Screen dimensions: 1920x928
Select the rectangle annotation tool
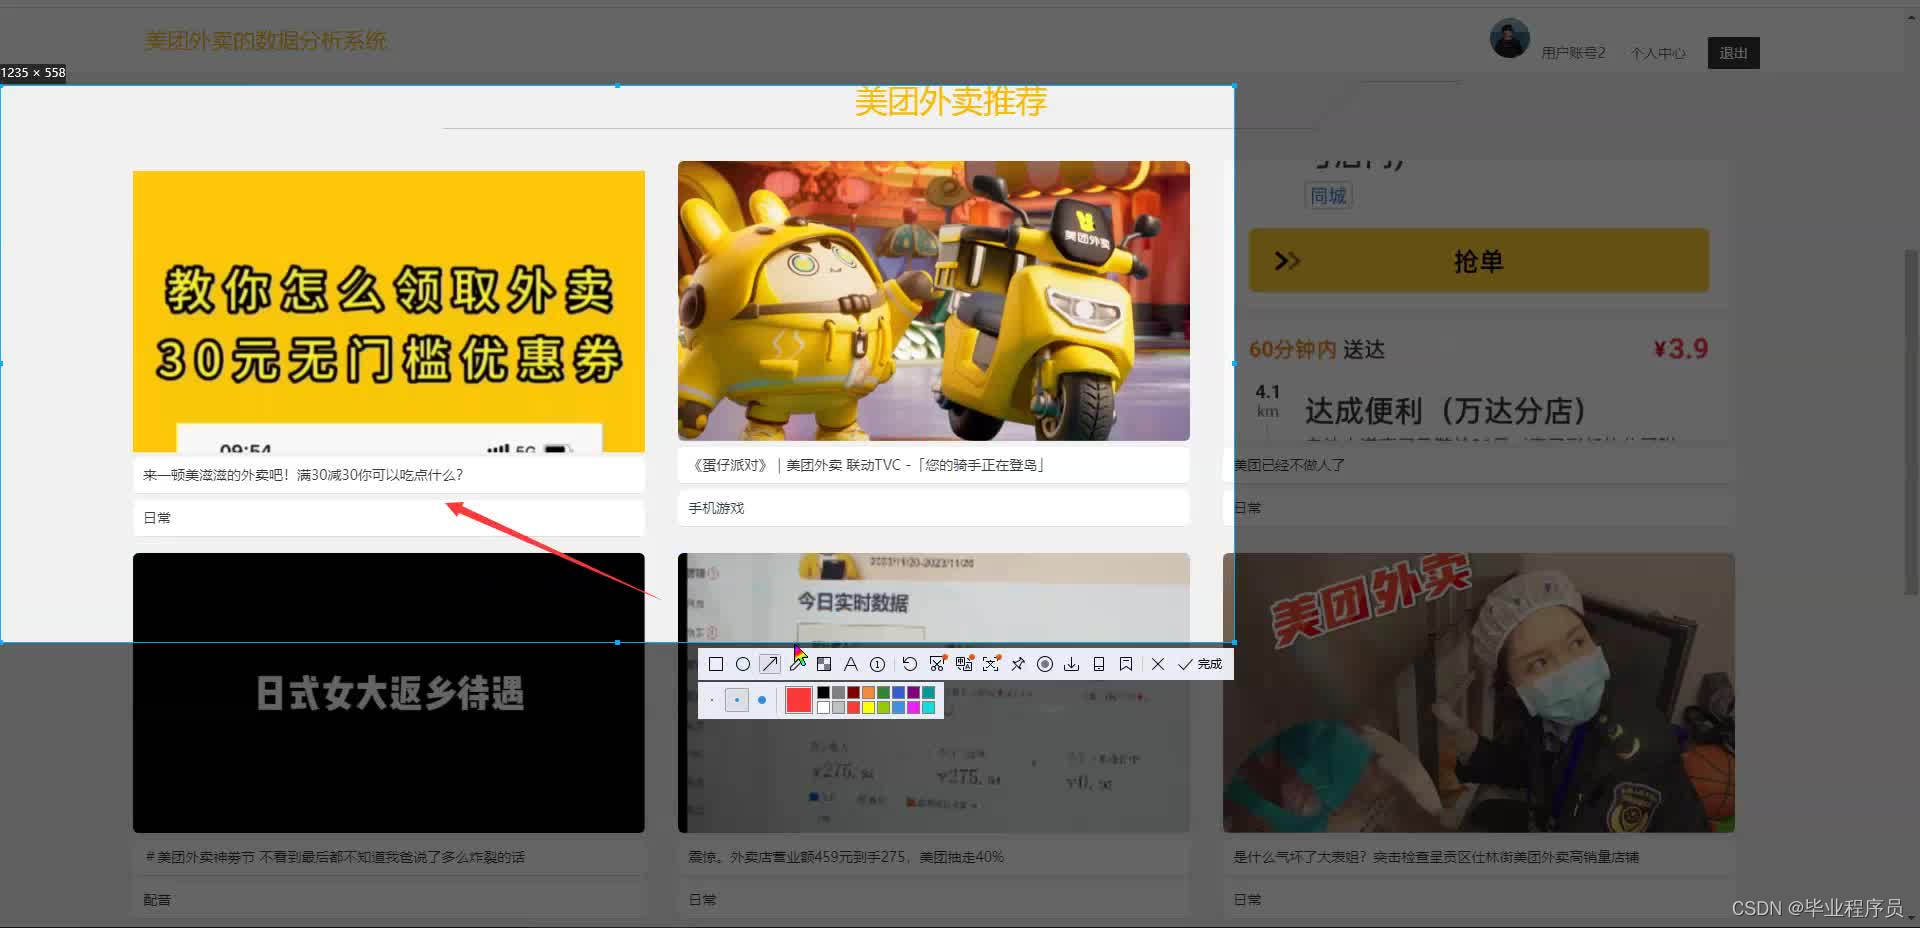[716, 664]
